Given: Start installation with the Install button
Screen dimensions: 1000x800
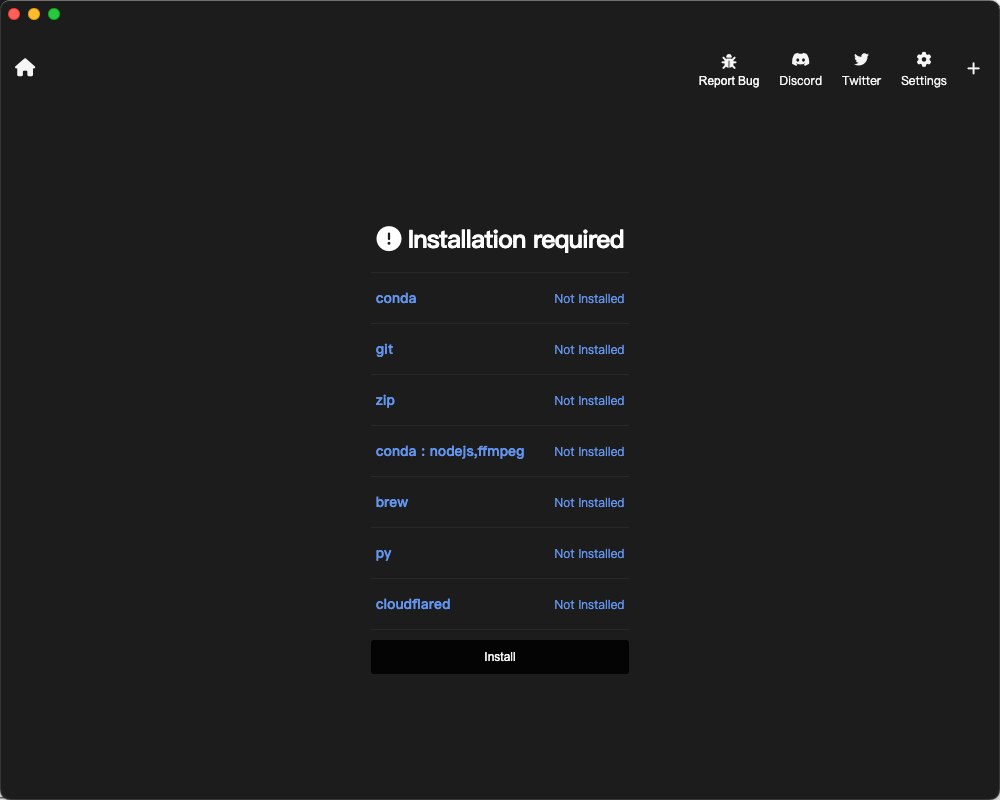Looking at the screenshot, I should (500, 656).
